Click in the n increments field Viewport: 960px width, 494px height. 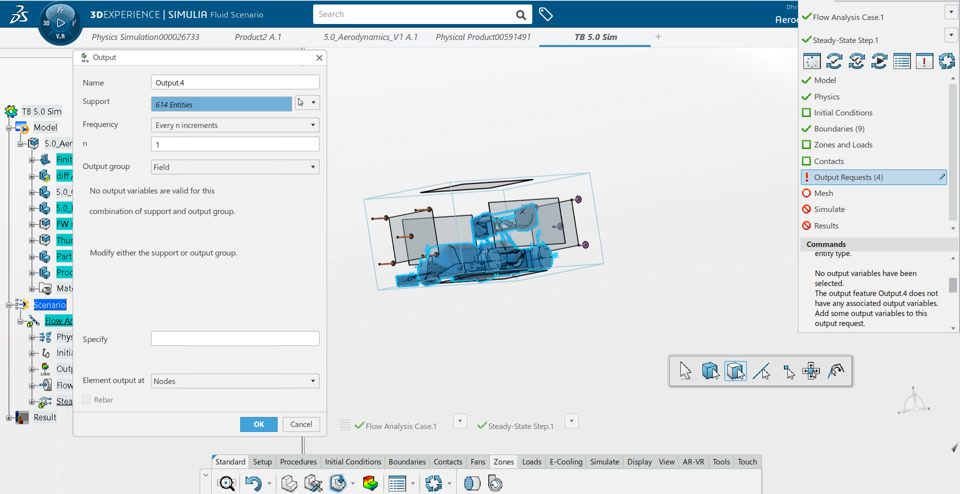click(235, 144)
